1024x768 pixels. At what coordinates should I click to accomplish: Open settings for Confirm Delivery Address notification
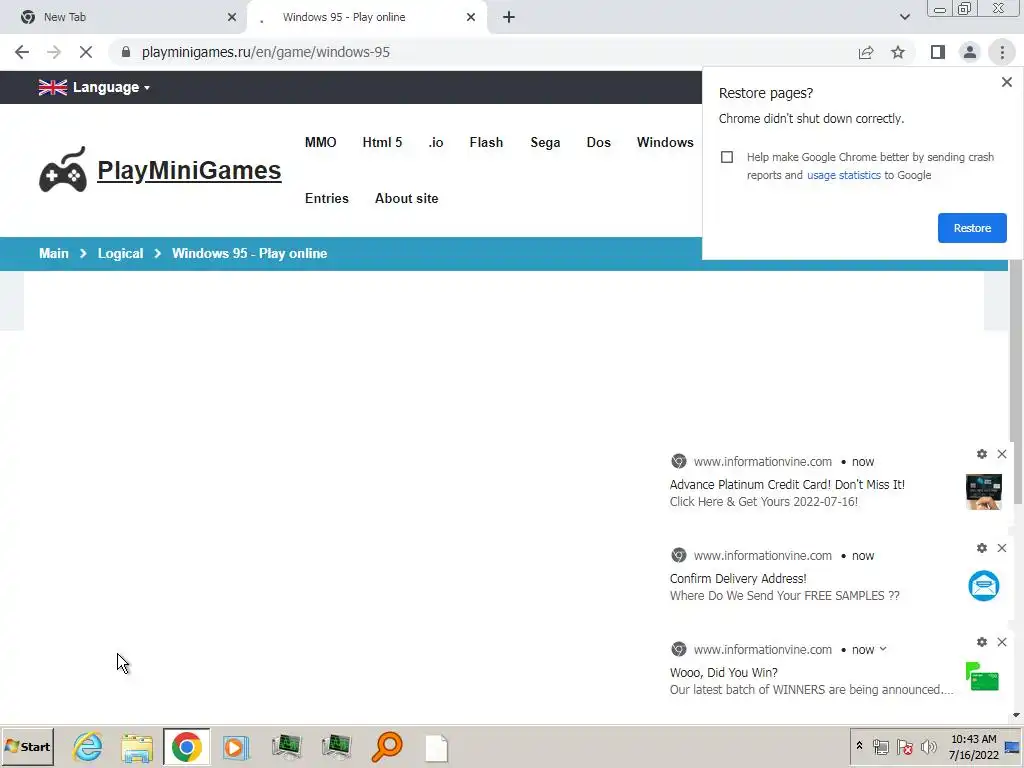click(x=982, y=548)
